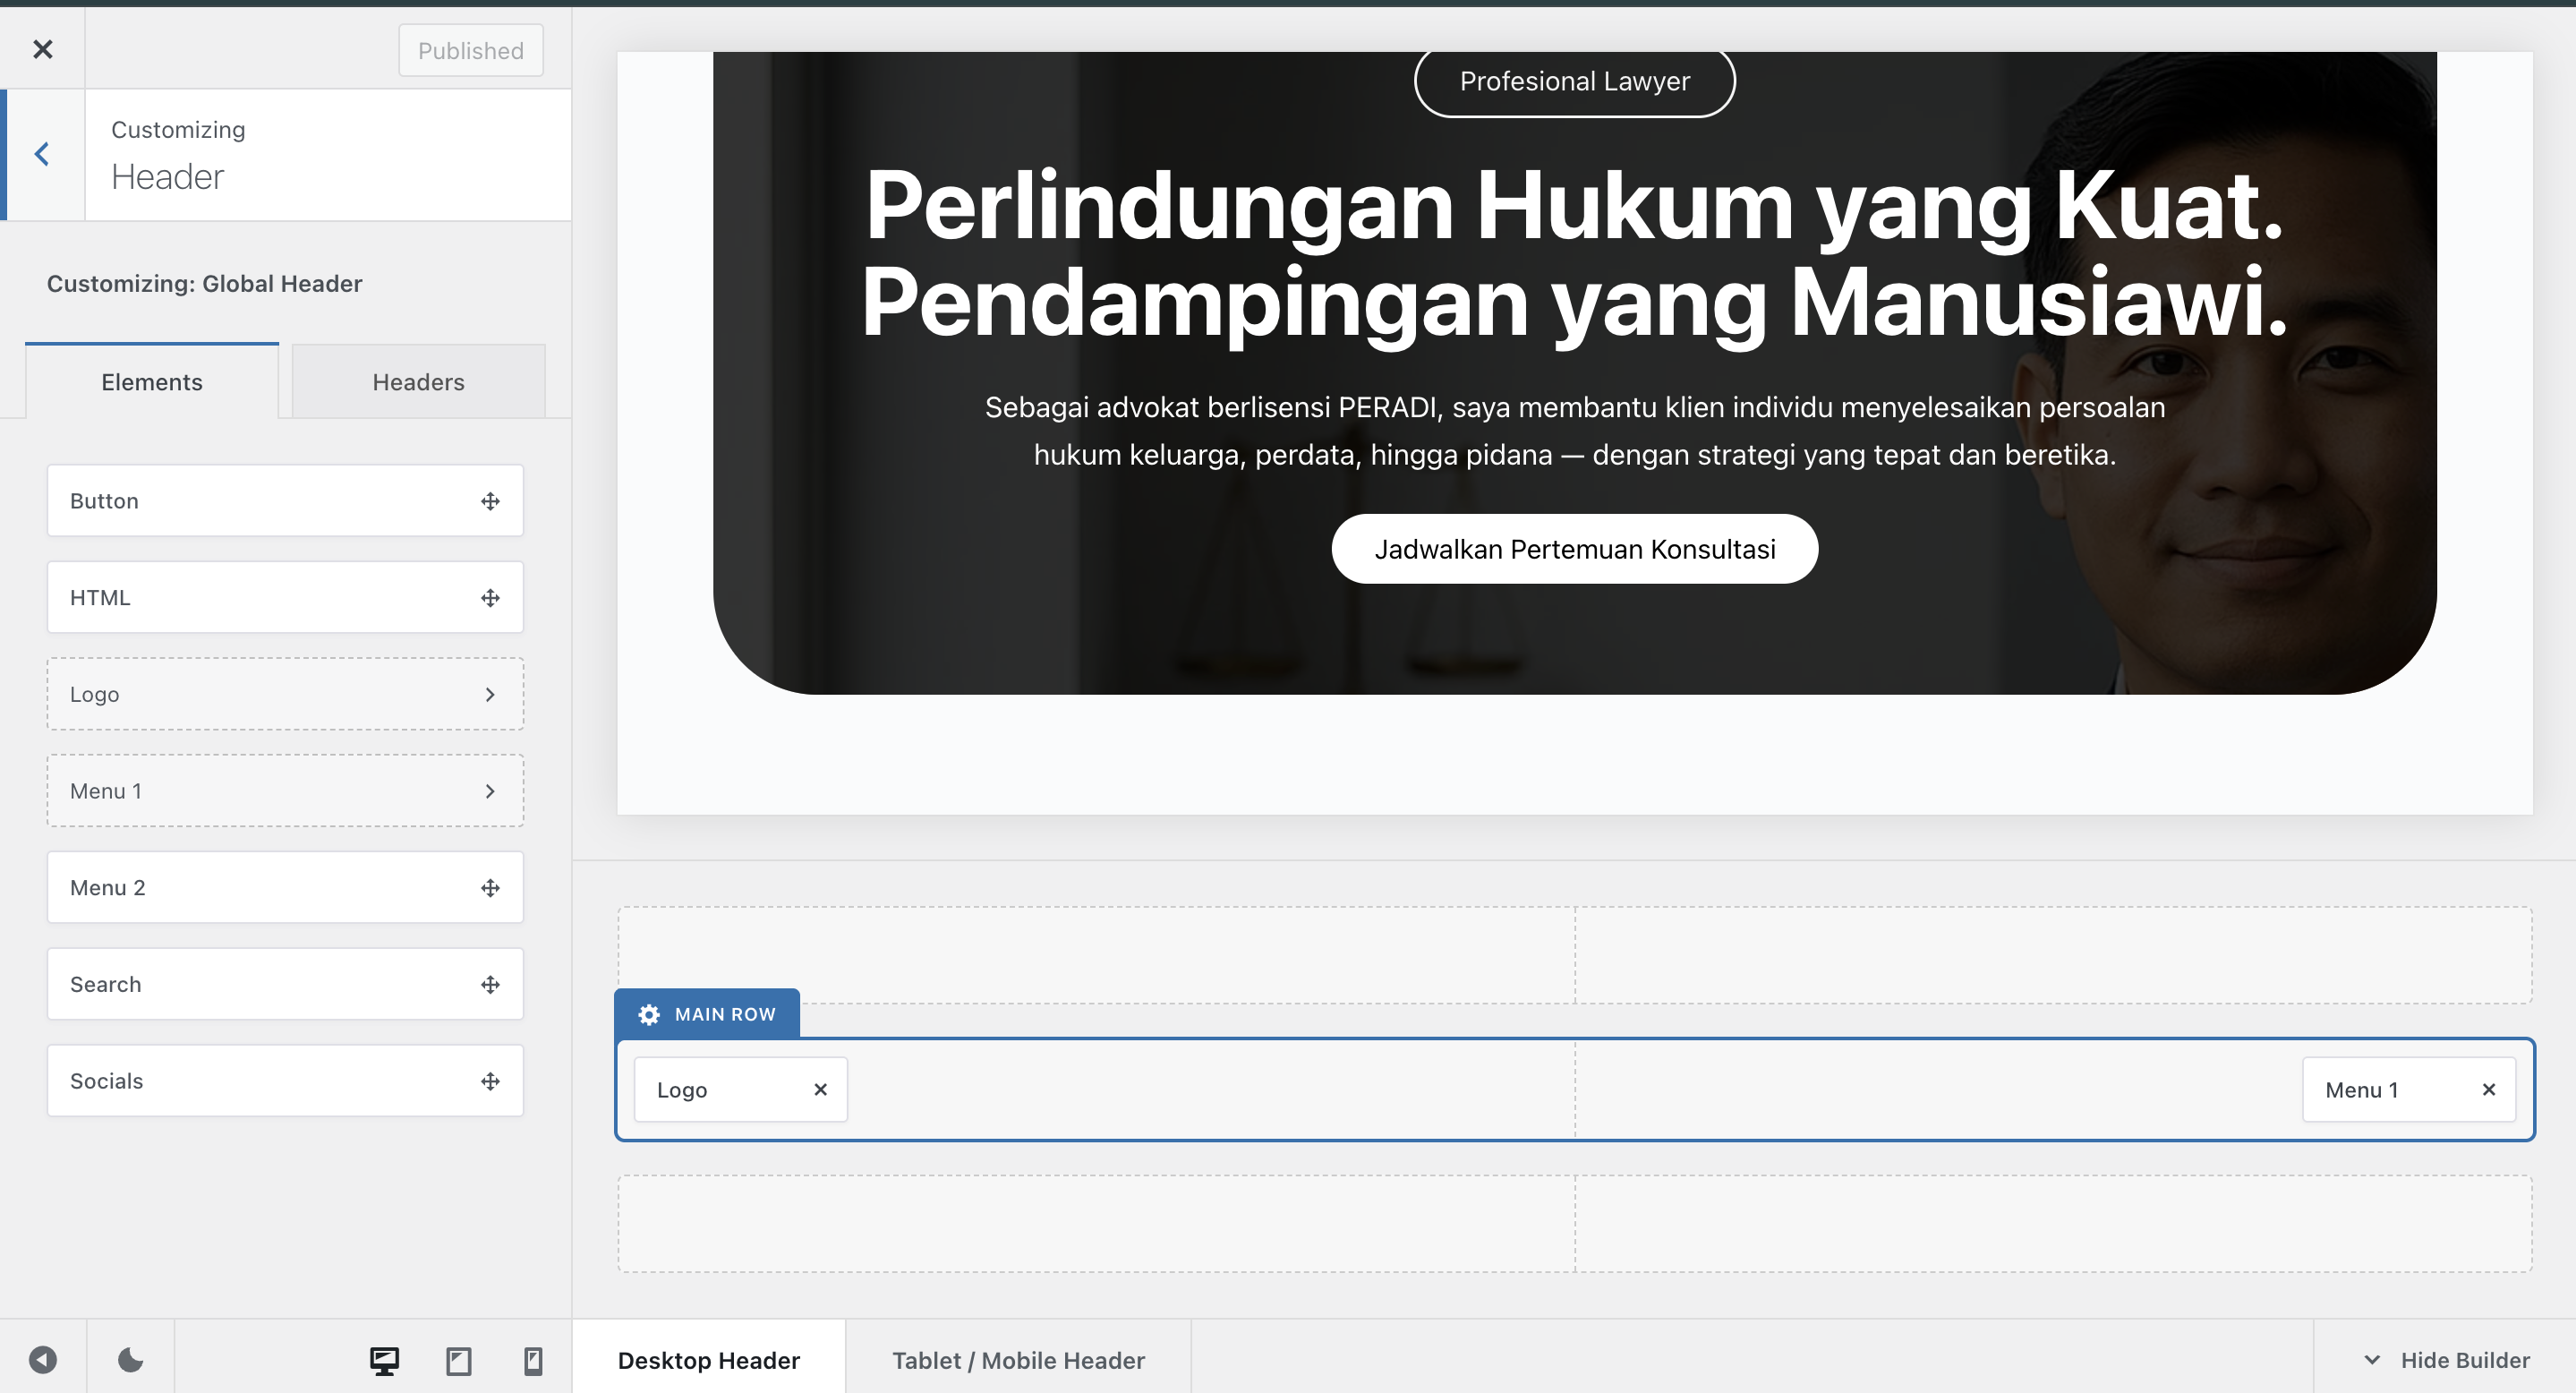Image resolution: width=2576 pixels, height=1393 pixels.
Task: Grab the drag handle on the Socials element
Action: coord(490,1081)
